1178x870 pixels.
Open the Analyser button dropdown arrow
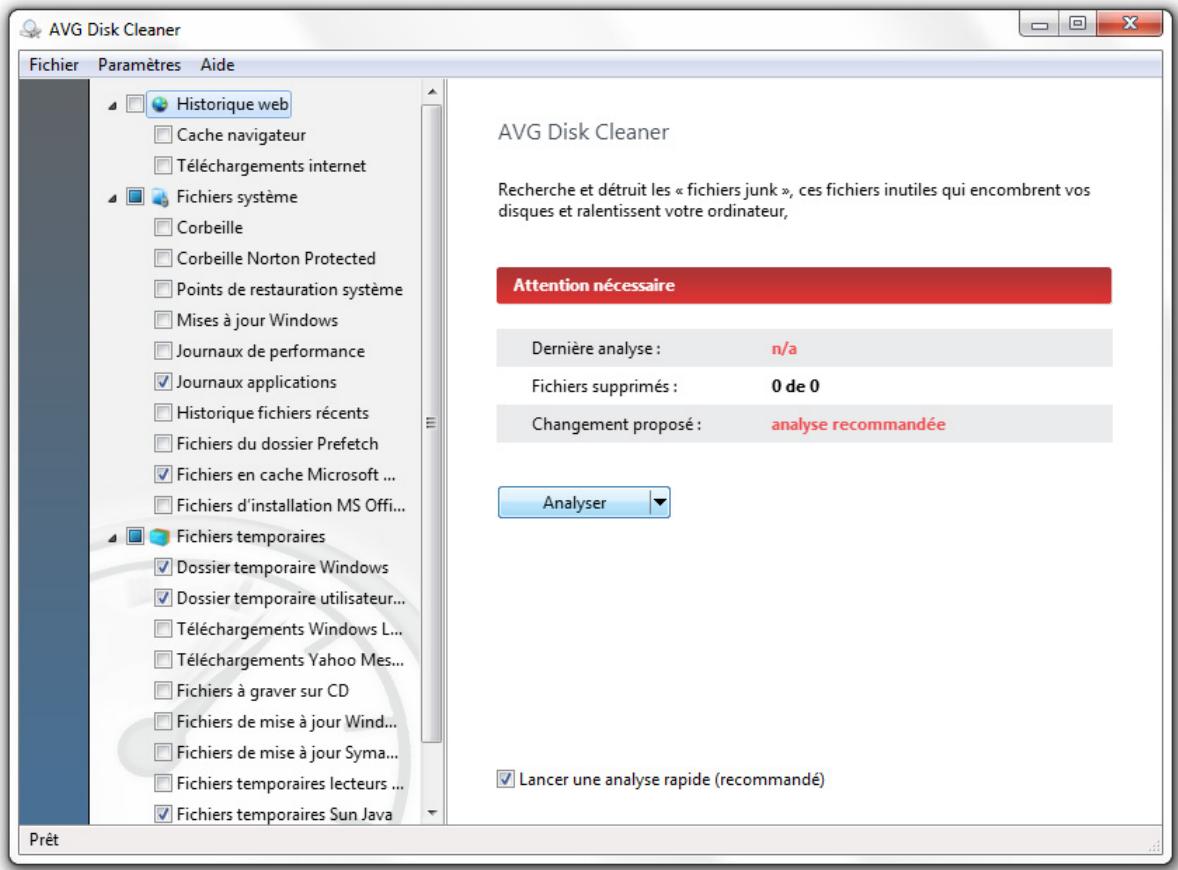(x=660, y=502)
